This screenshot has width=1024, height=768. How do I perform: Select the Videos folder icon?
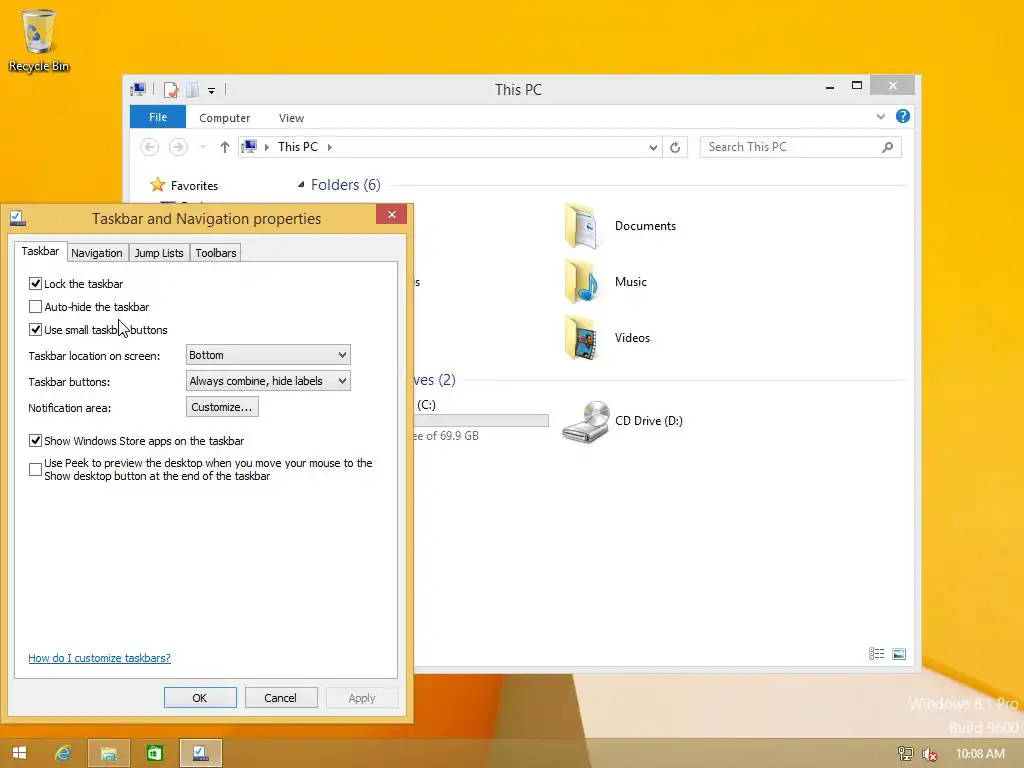coord(581,338)
